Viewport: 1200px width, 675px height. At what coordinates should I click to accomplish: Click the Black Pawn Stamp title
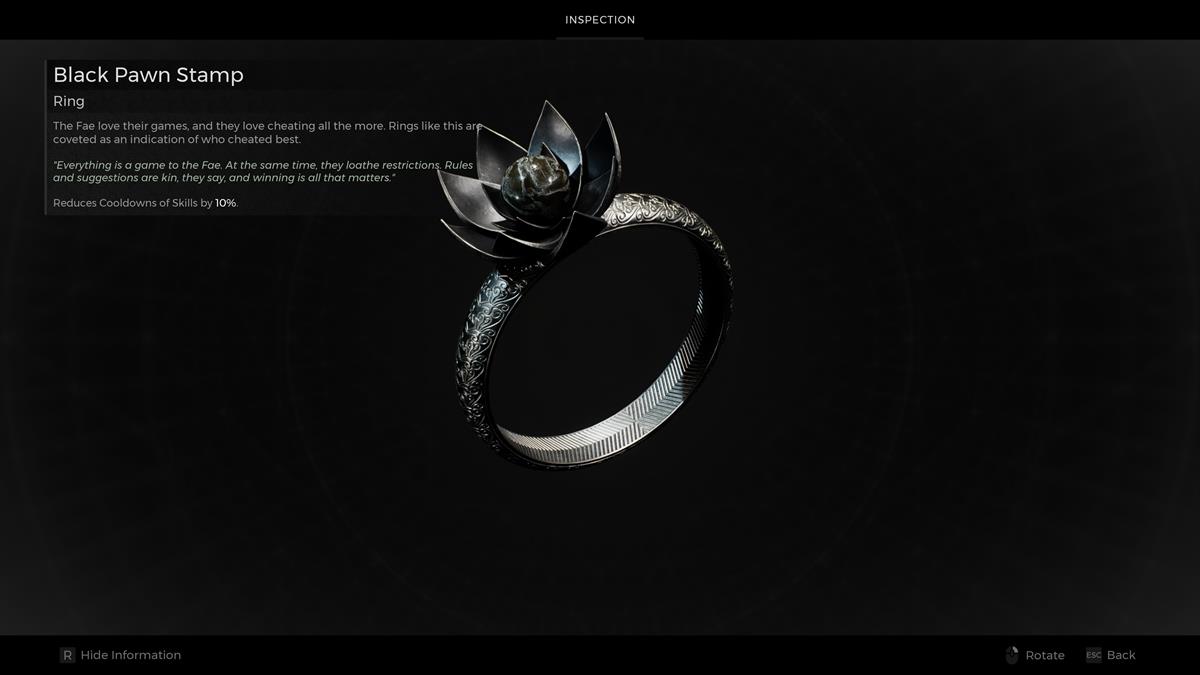tap(148, 75)
